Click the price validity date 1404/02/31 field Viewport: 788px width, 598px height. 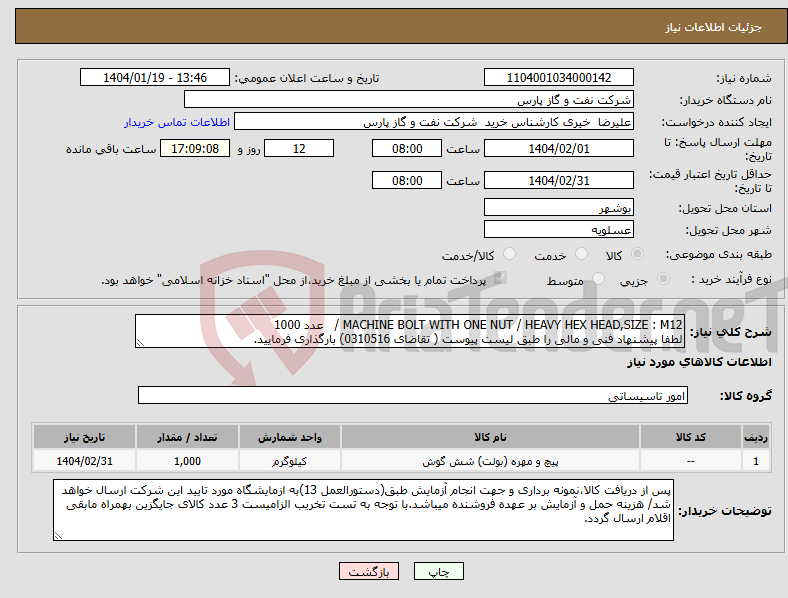[x=559, y=180]
